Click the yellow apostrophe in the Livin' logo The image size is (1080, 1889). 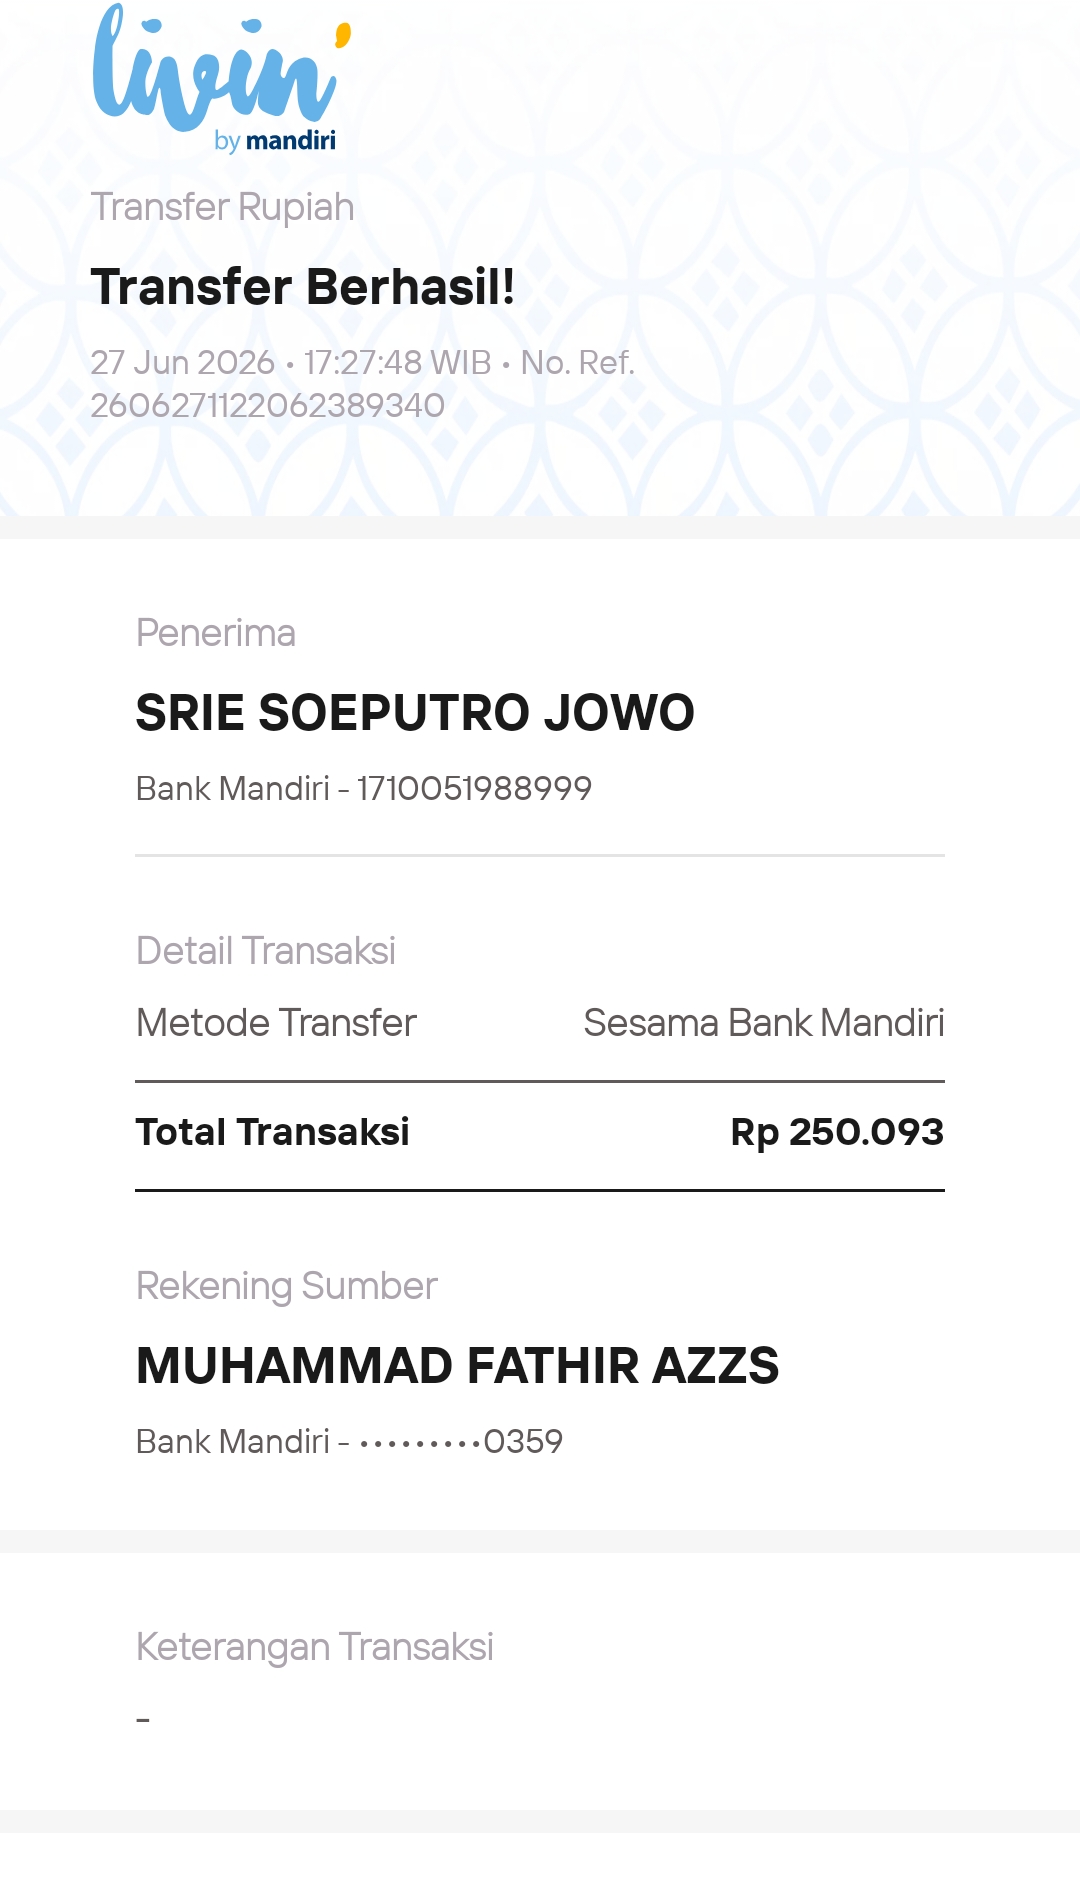click(343, 36)
